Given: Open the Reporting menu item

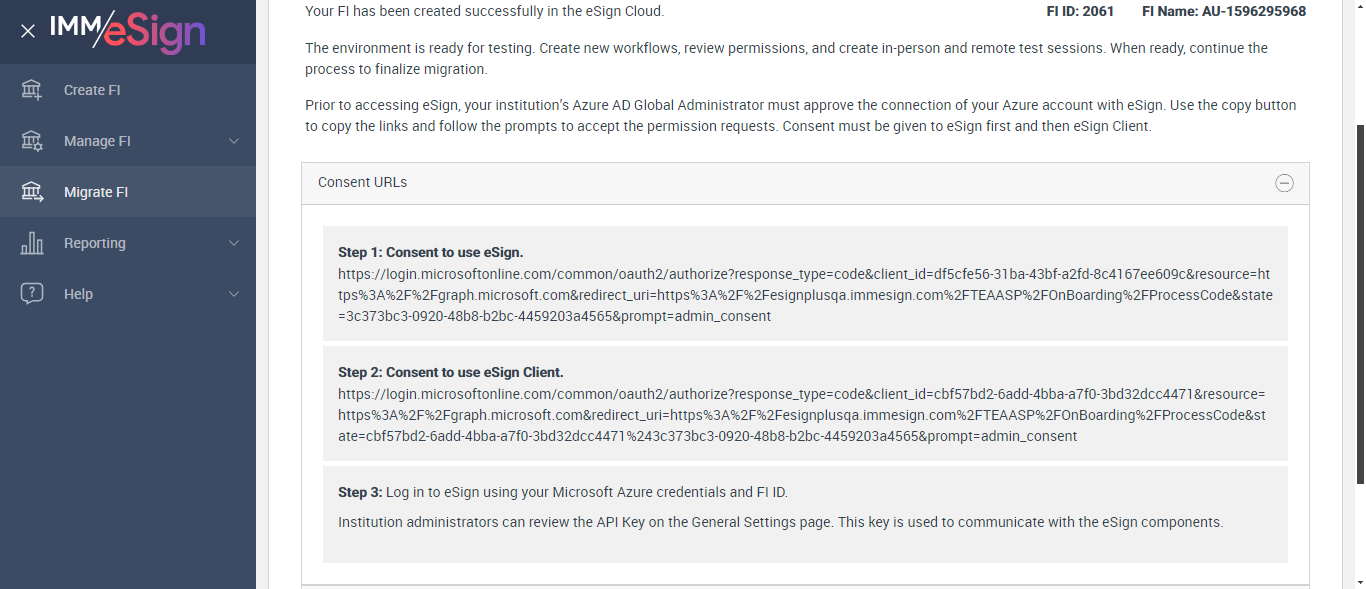Looking at the screenshot, I should click(95, 243).
